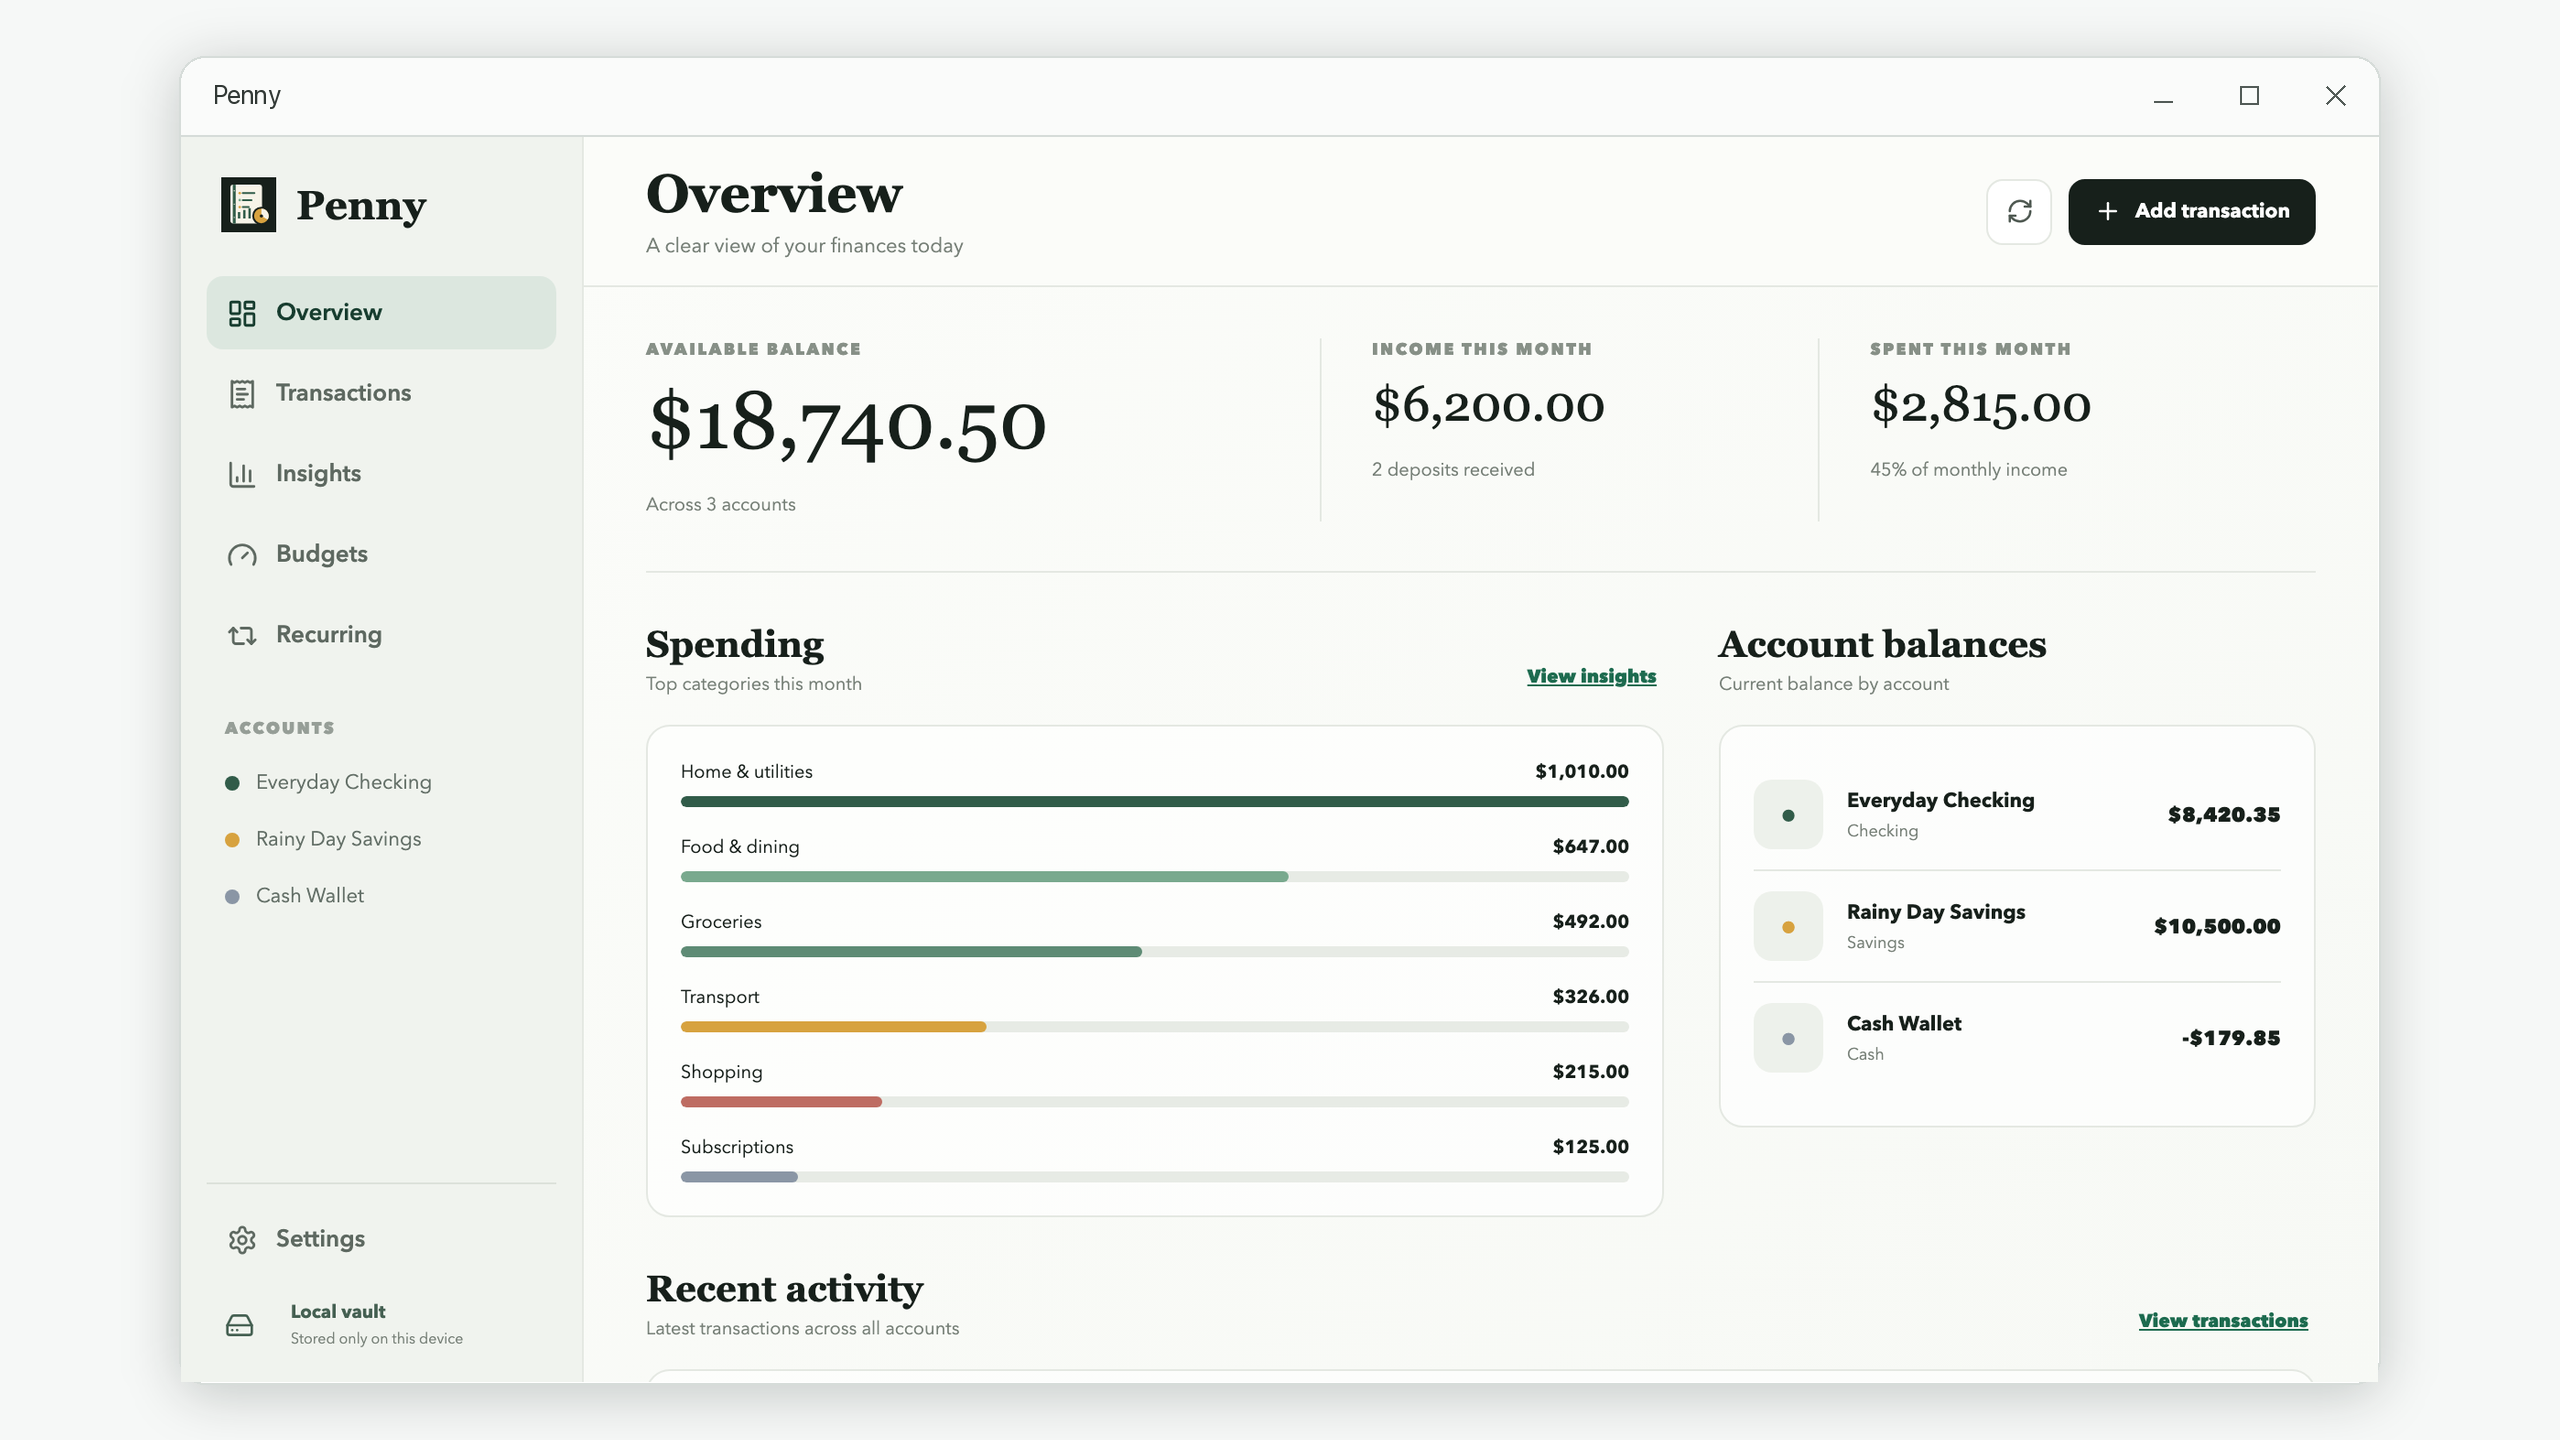Click the Recurring arrows icon
The image size is (2560, 1440).
click(x=242, y=635)
